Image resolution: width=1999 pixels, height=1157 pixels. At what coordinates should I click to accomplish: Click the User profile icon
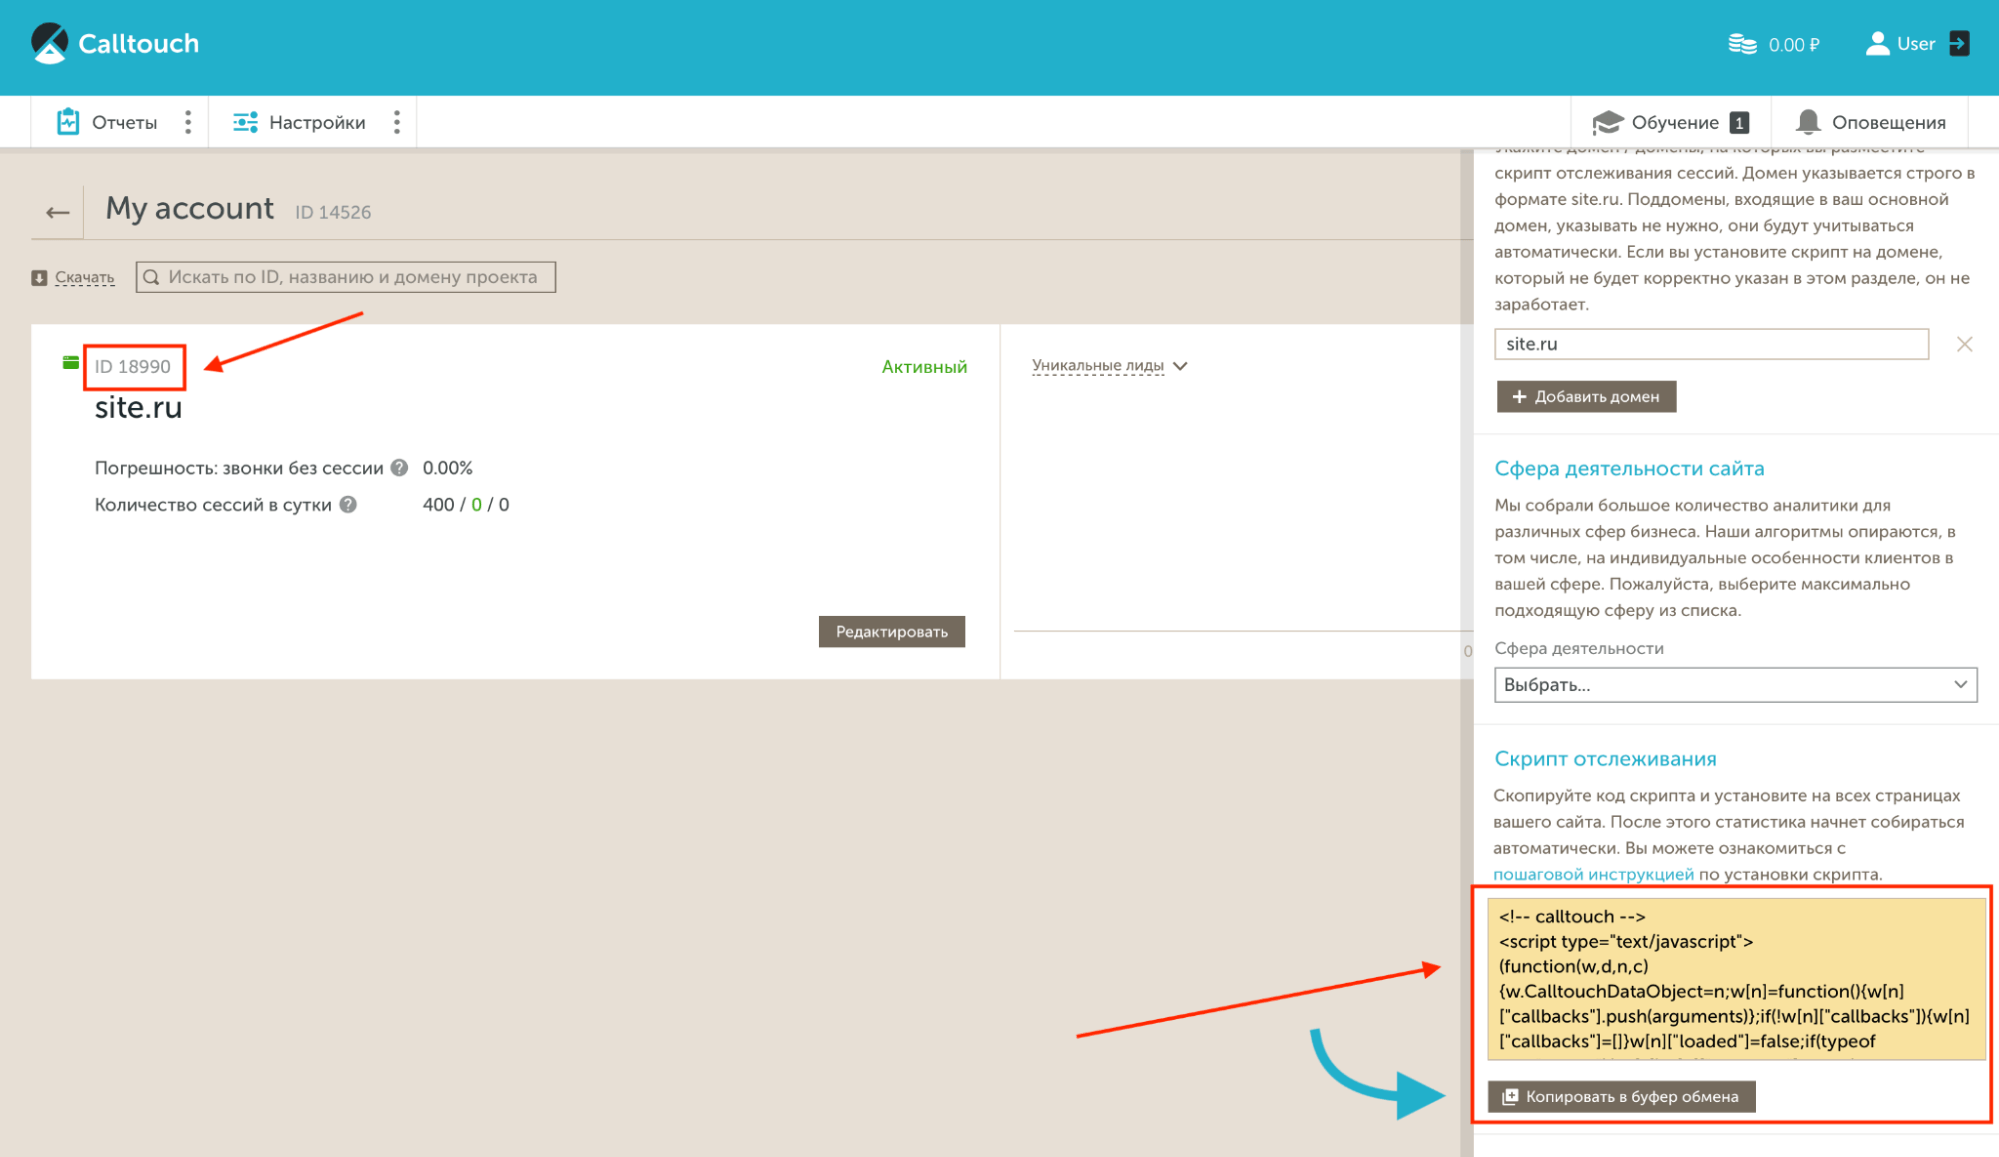pos(1875,43)
